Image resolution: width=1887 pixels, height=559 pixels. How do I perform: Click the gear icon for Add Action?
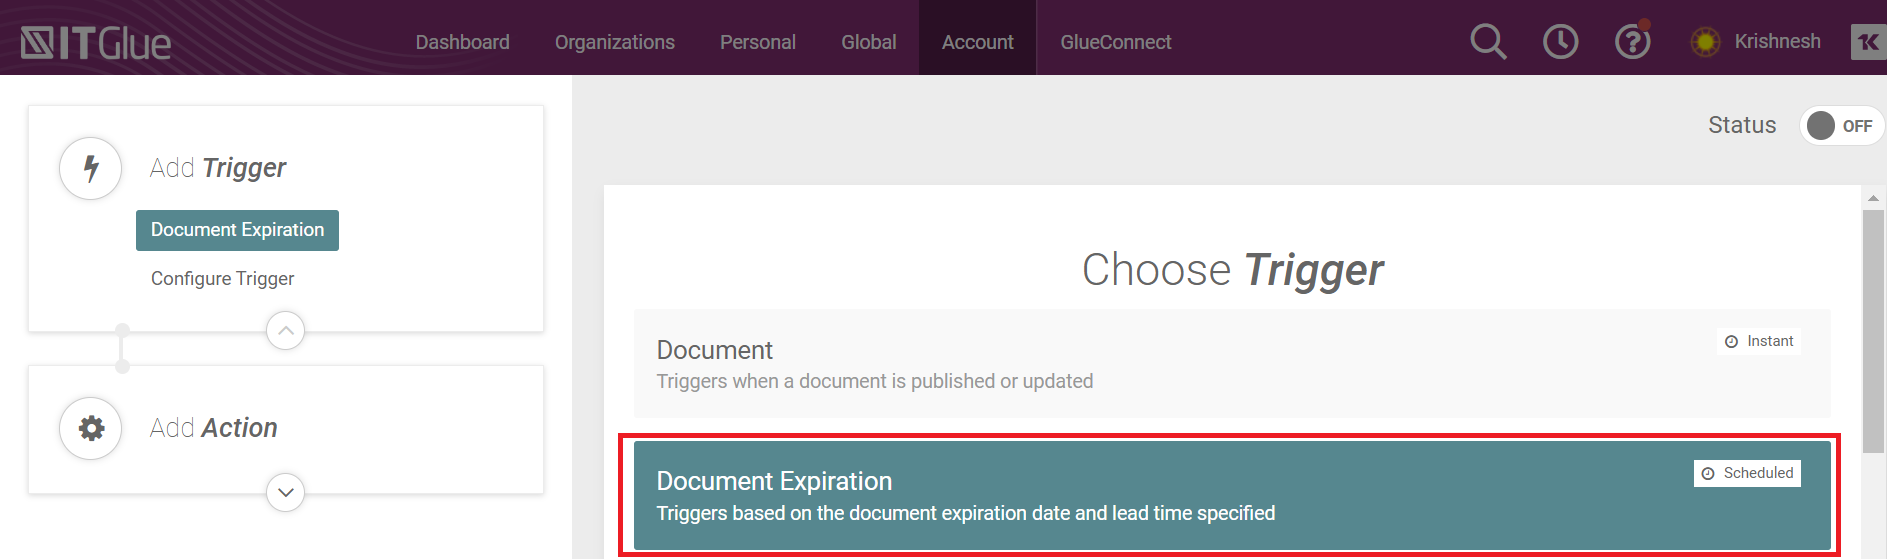point(91,428)
